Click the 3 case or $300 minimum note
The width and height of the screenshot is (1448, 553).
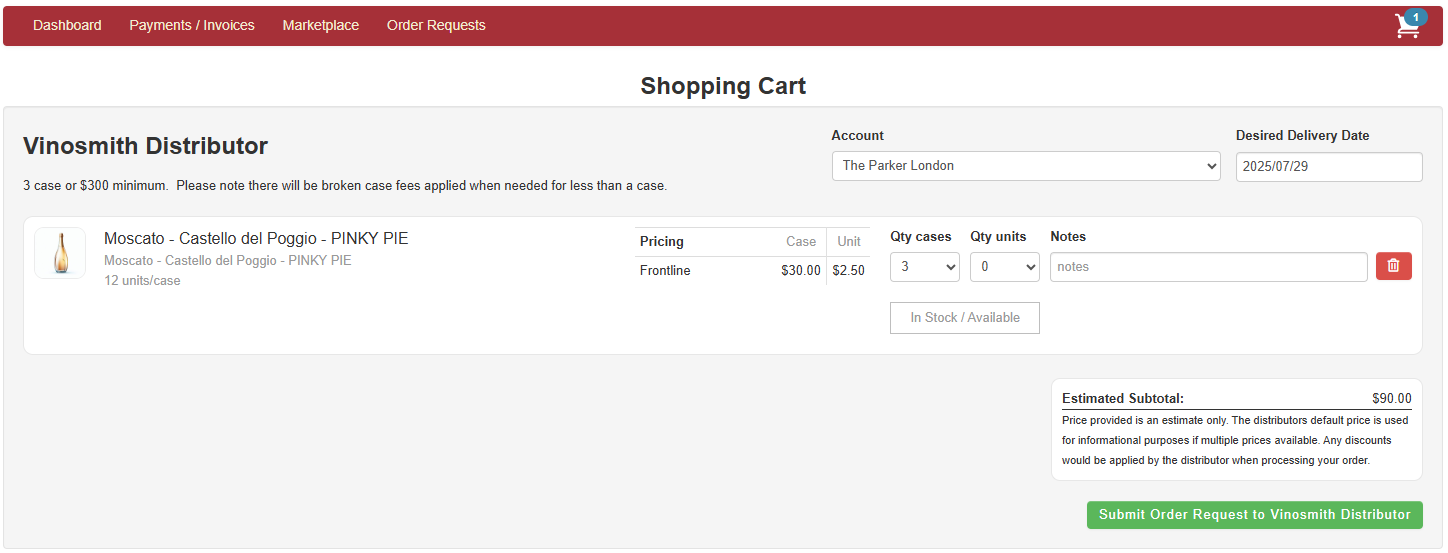[x=345, y=186]
